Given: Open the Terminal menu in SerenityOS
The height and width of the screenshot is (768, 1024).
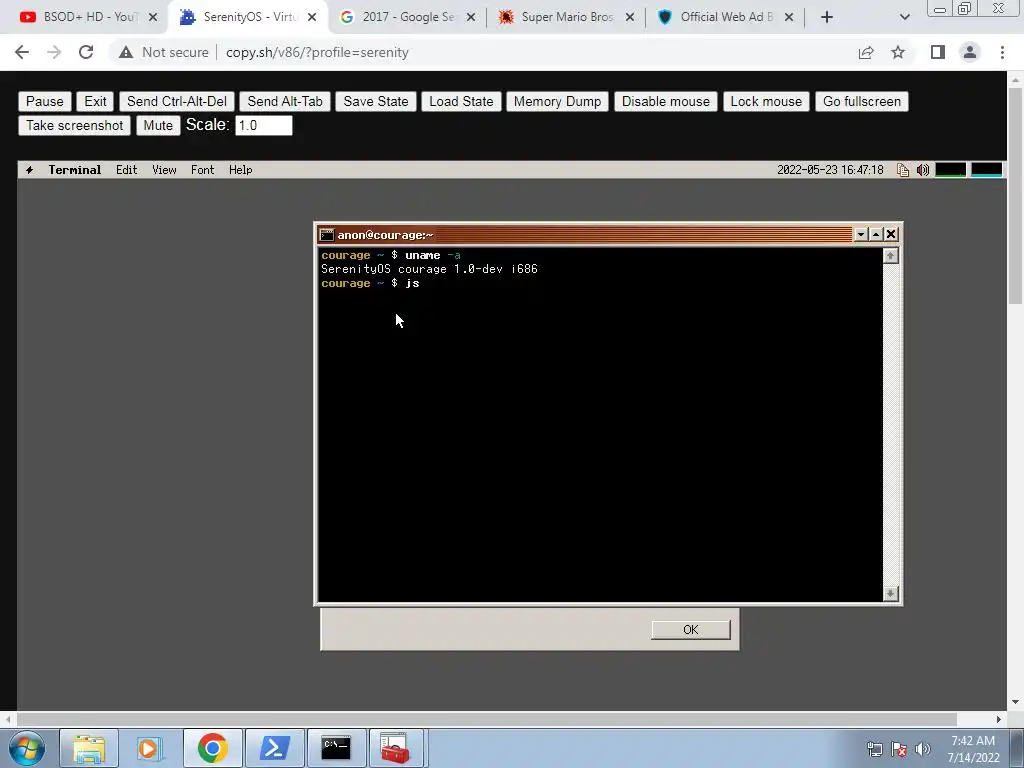Looking at the screenshot, I should click(74, 170).
